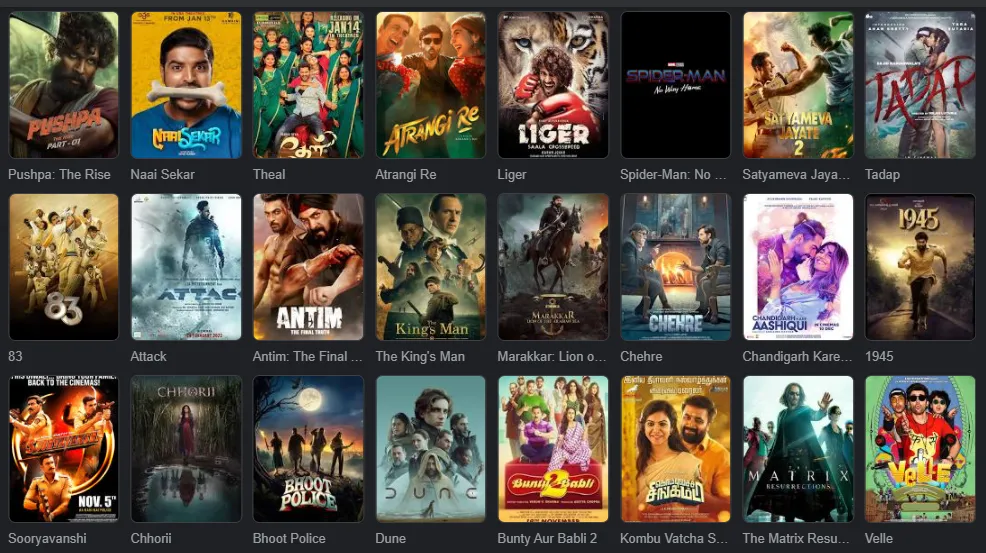986x553 pixels.
Task: Open the Pushpa: The Rise poster
Action: (x=64, y=85)
